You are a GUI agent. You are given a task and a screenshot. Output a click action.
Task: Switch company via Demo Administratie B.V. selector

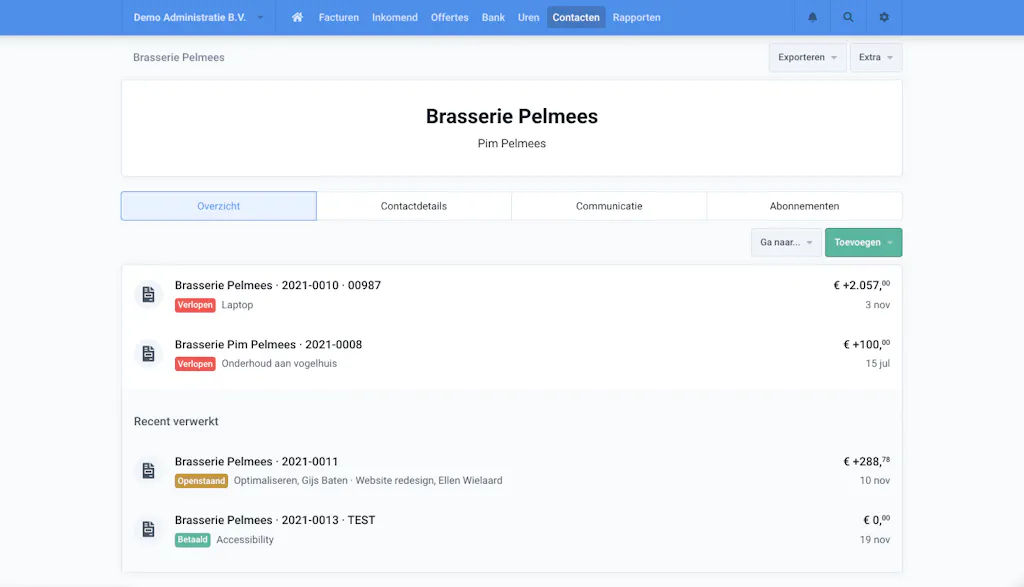pyautogui.click(x=198, y=18)
